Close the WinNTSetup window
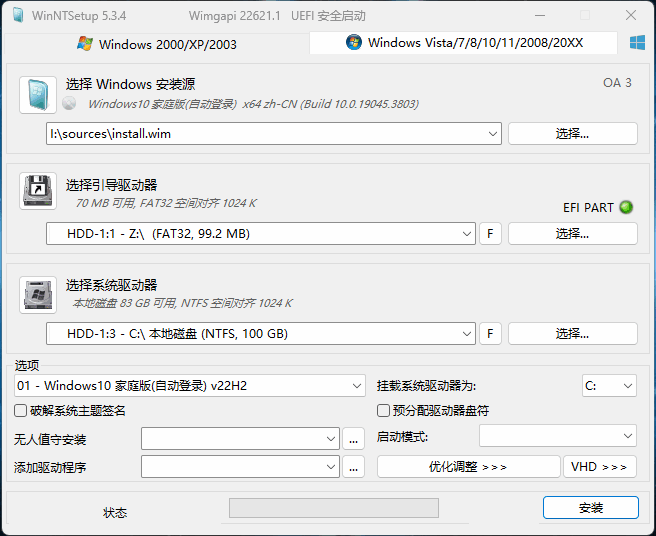This screenshot has height=536, width=656. [631, 15]
